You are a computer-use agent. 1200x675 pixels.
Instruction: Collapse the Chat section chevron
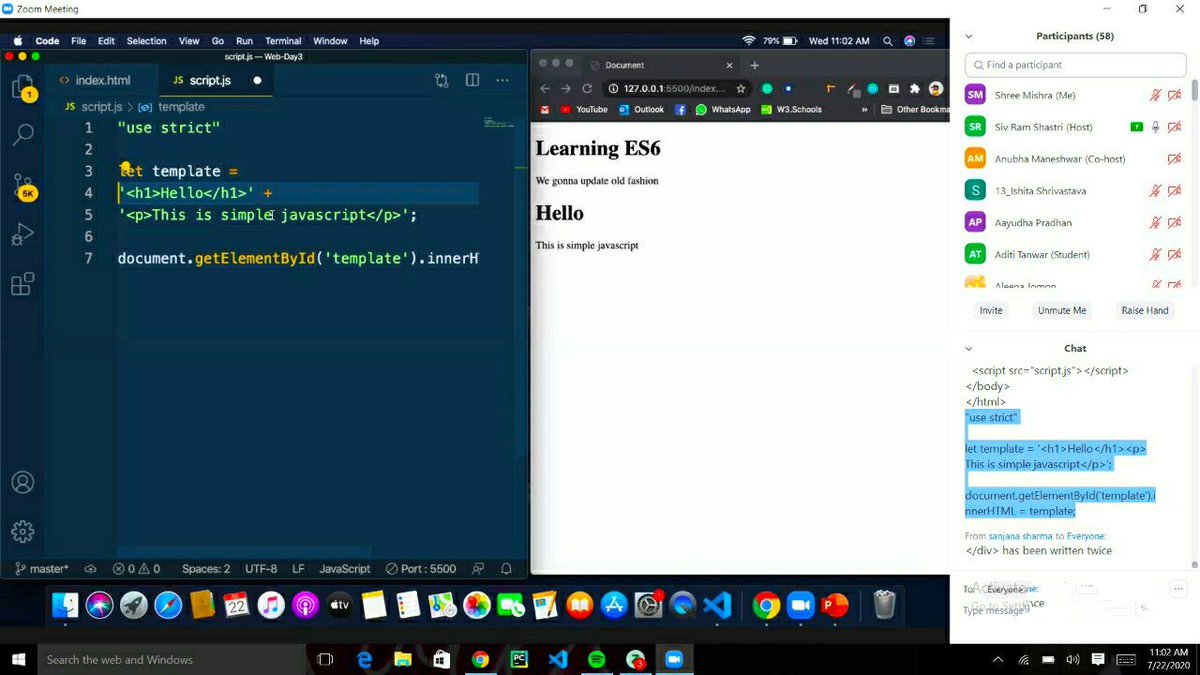pyautogui.click(x=966, y=348)
